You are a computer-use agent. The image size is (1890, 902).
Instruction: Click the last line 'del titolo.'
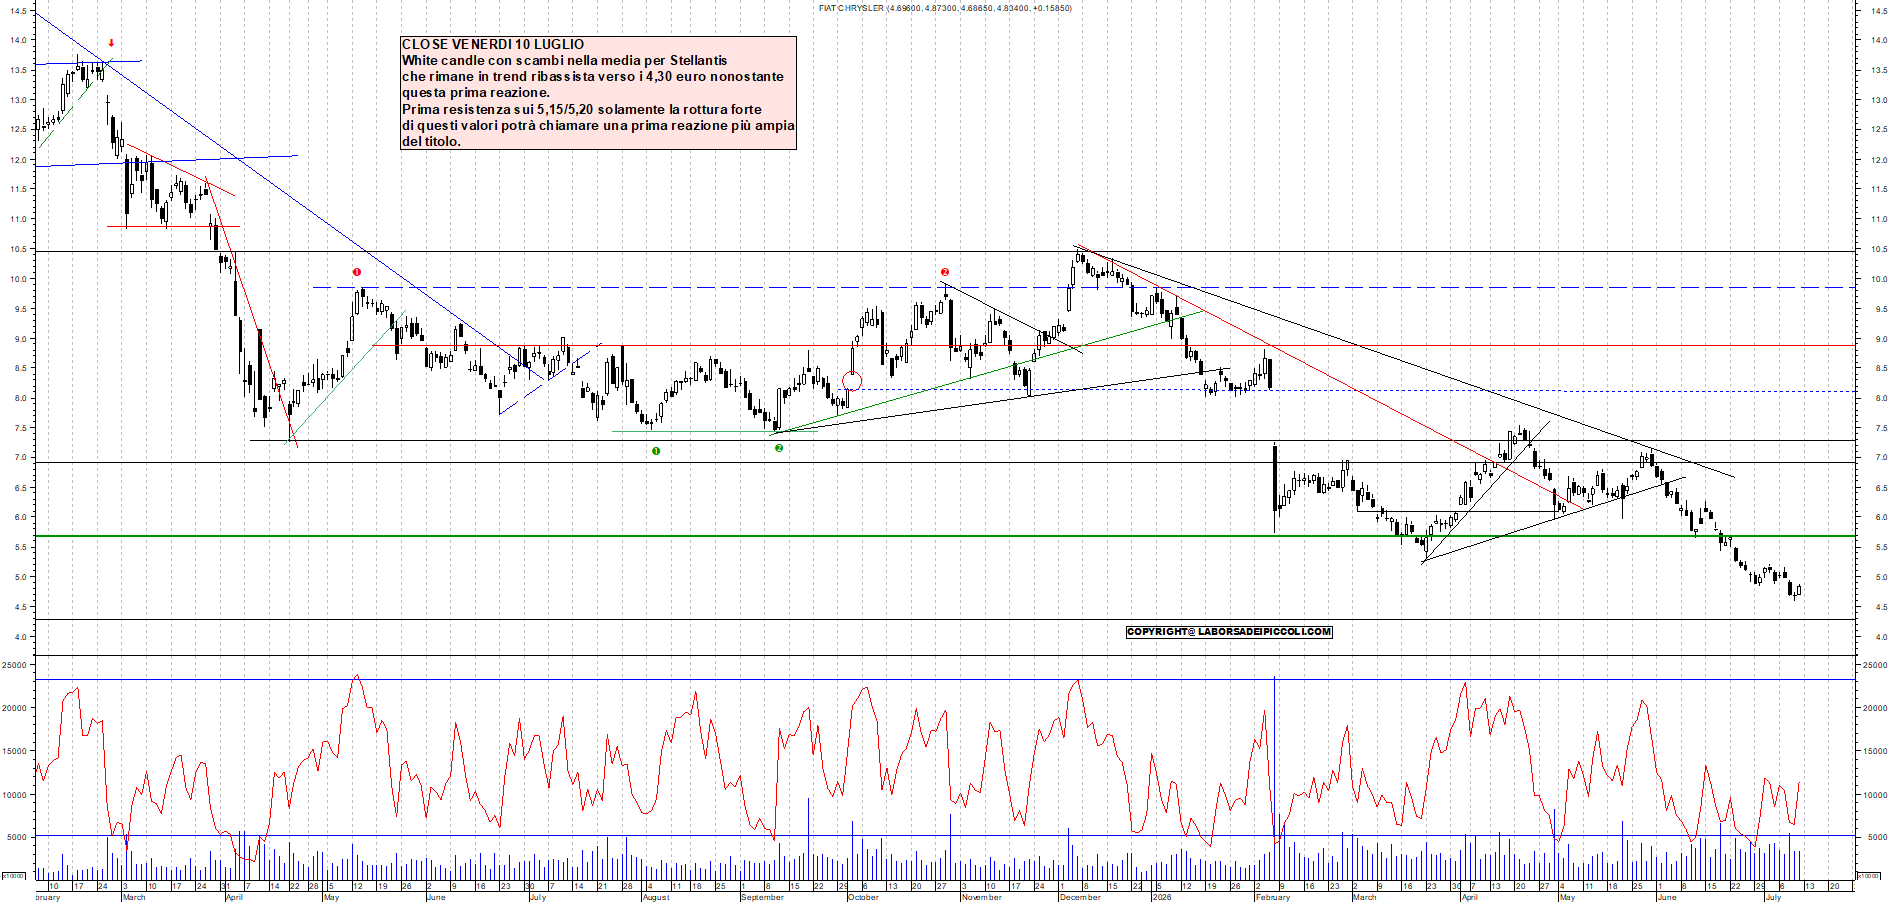pyautogui.click(x=432, y=141)
